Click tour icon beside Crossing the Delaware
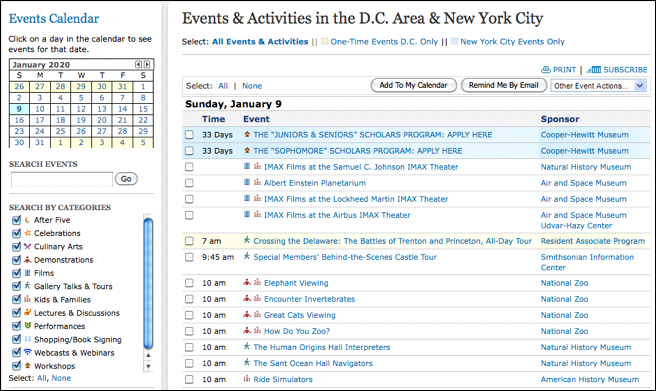The height and width of the screenshot is (391, 656). click(x=247, y=240)
